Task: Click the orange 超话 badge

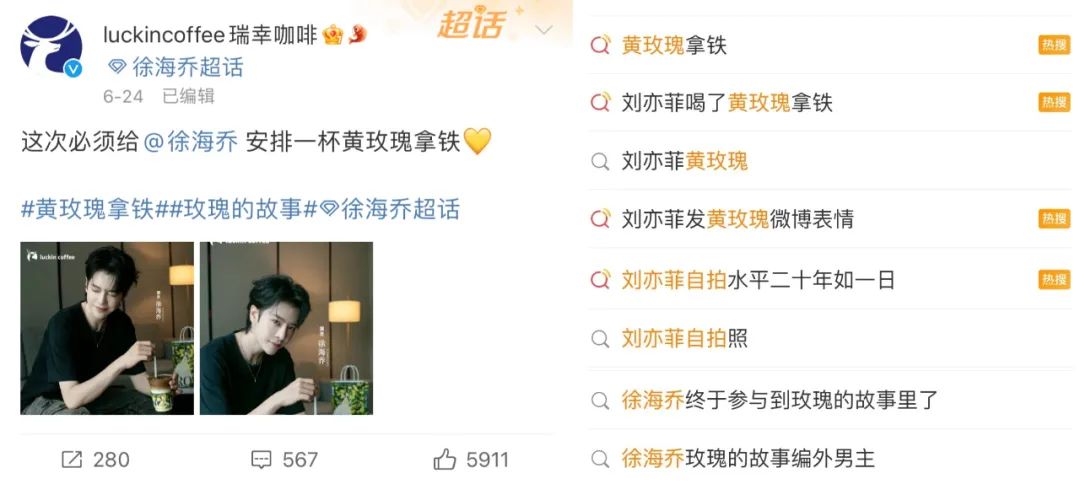Action: coord(472,25)
